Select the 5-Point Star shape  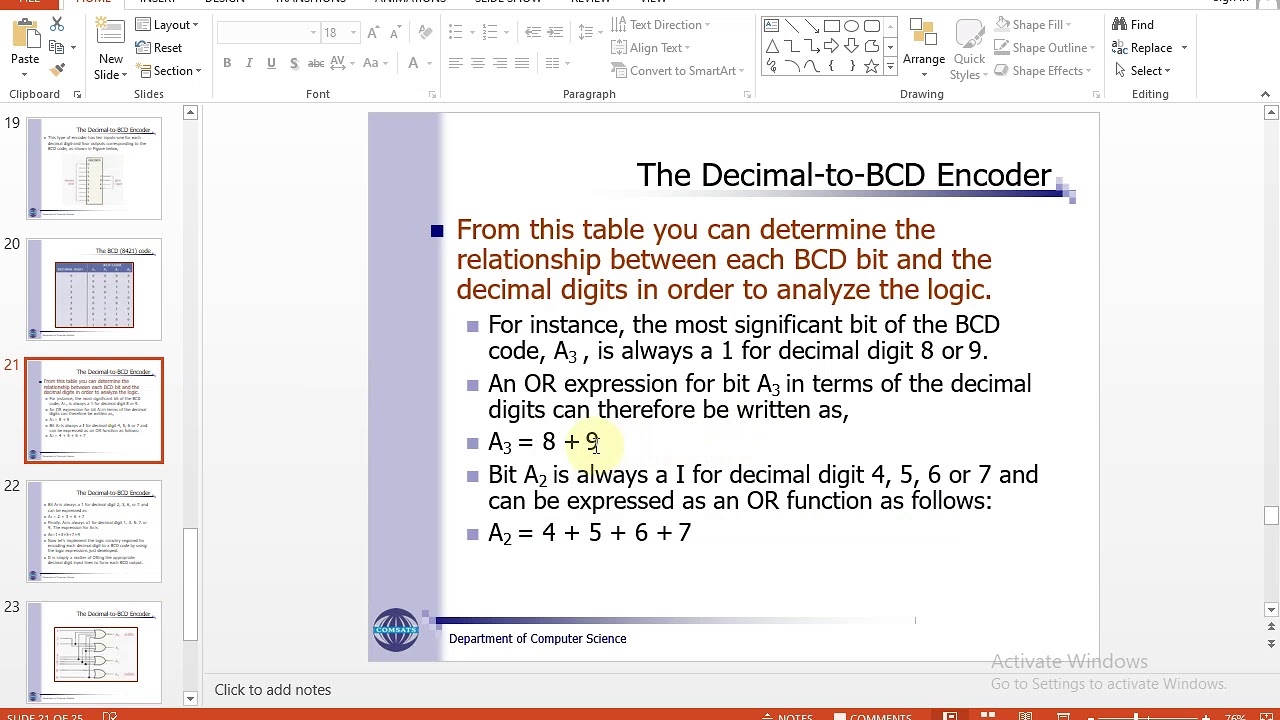pyautogui.click(x=871, y=66)
